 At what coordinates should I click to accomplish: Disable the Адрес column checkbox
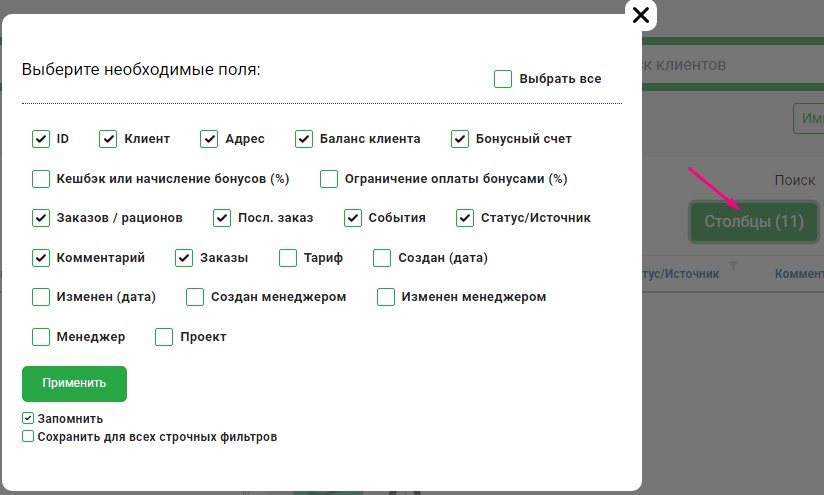tap(209, 139)
